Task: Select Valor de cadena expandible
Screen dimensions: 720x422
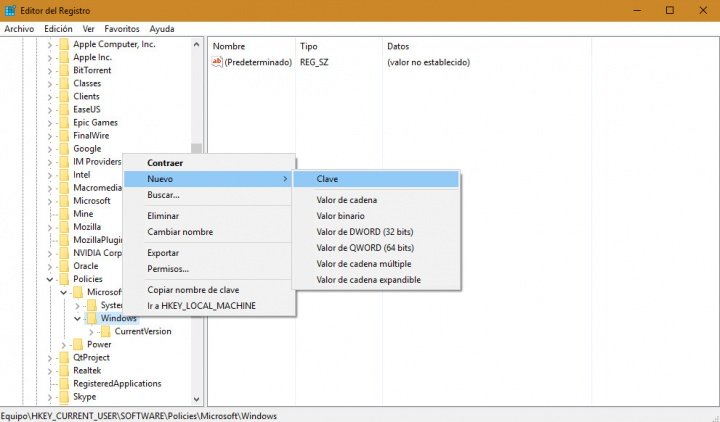Action: coord(376,280)
